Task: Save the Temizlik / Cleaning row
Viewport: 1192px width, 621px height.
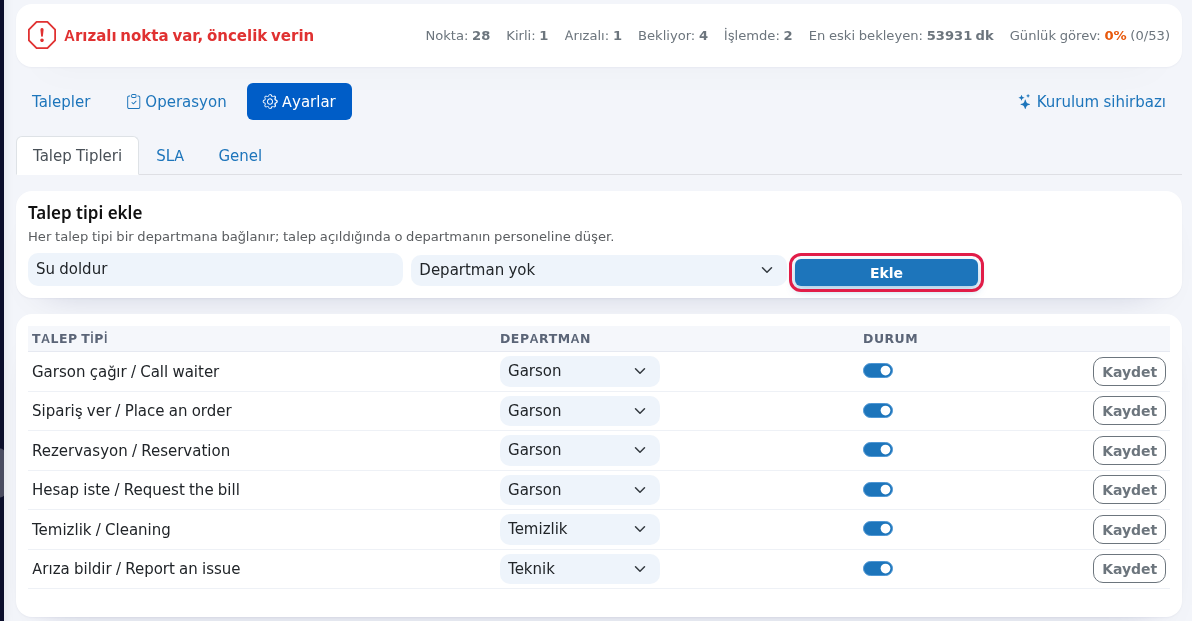Action: tap(1129, 530)
